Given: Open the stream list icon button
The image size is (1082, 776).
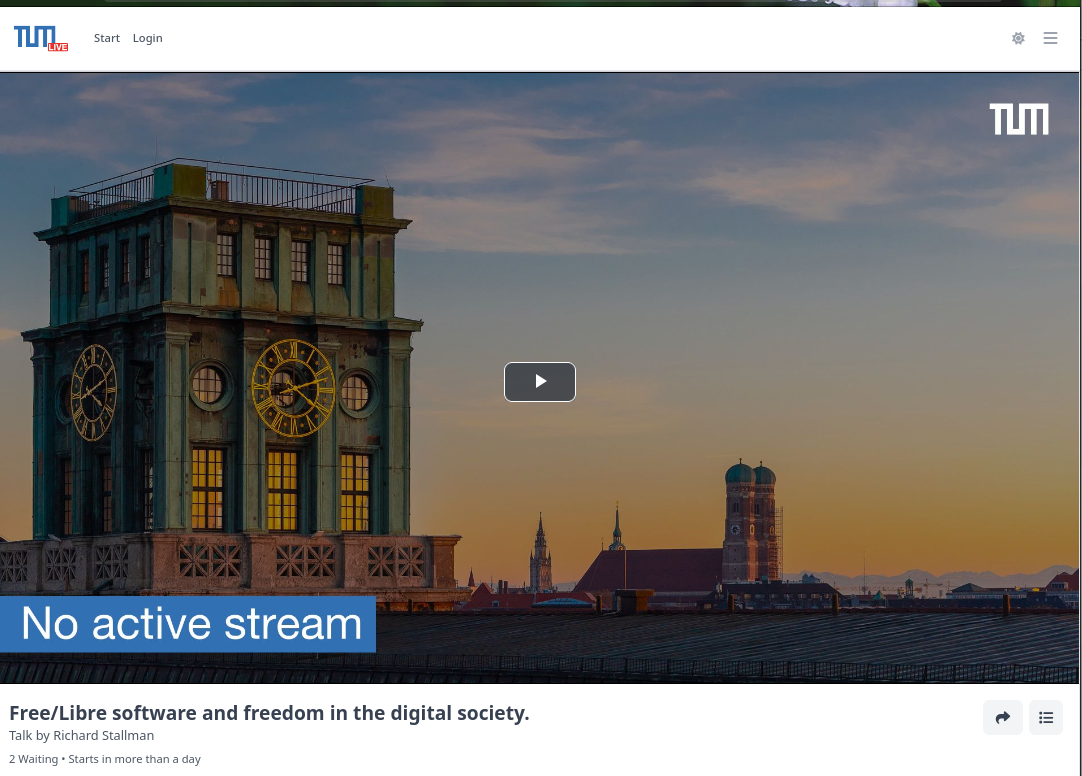Looking at the screenshot, I should pyautogui.click(x=1046, y=717).
